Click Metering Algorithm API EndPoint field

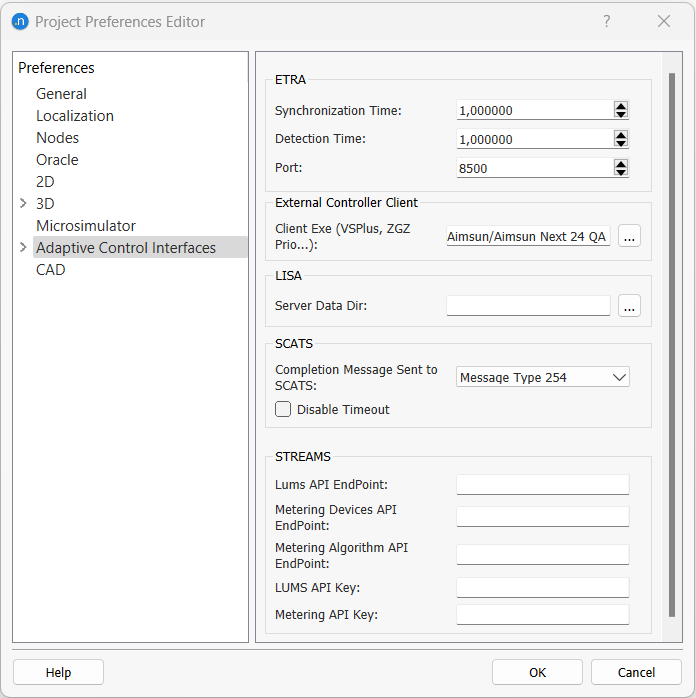pos(542,554)
